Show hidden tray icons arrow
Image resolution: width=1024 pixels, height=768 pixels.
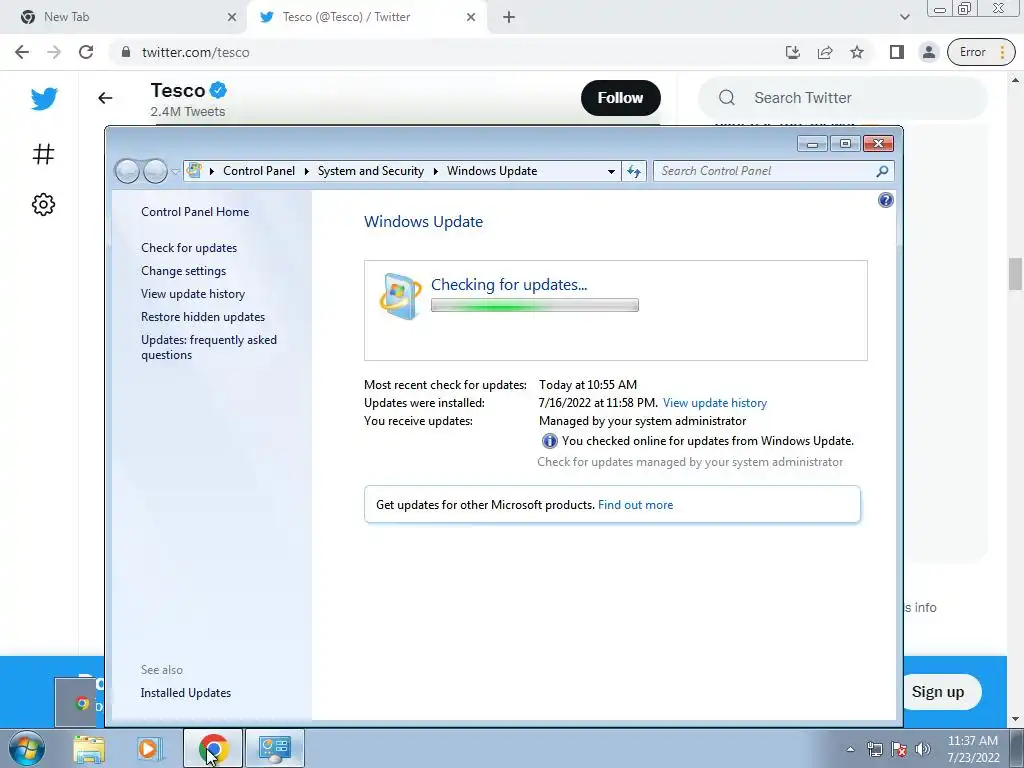click(x=850, y=749)
